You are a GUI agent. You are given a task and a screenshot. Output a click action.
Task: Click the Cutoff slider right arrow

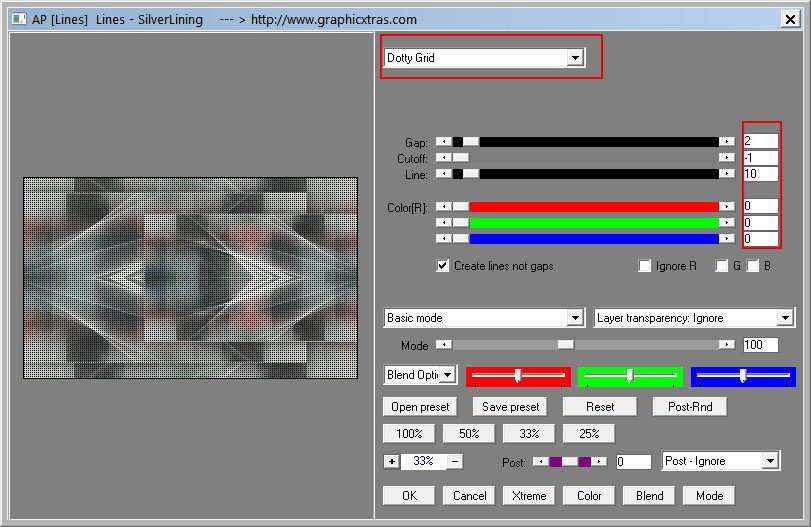(x=727, y=158)
